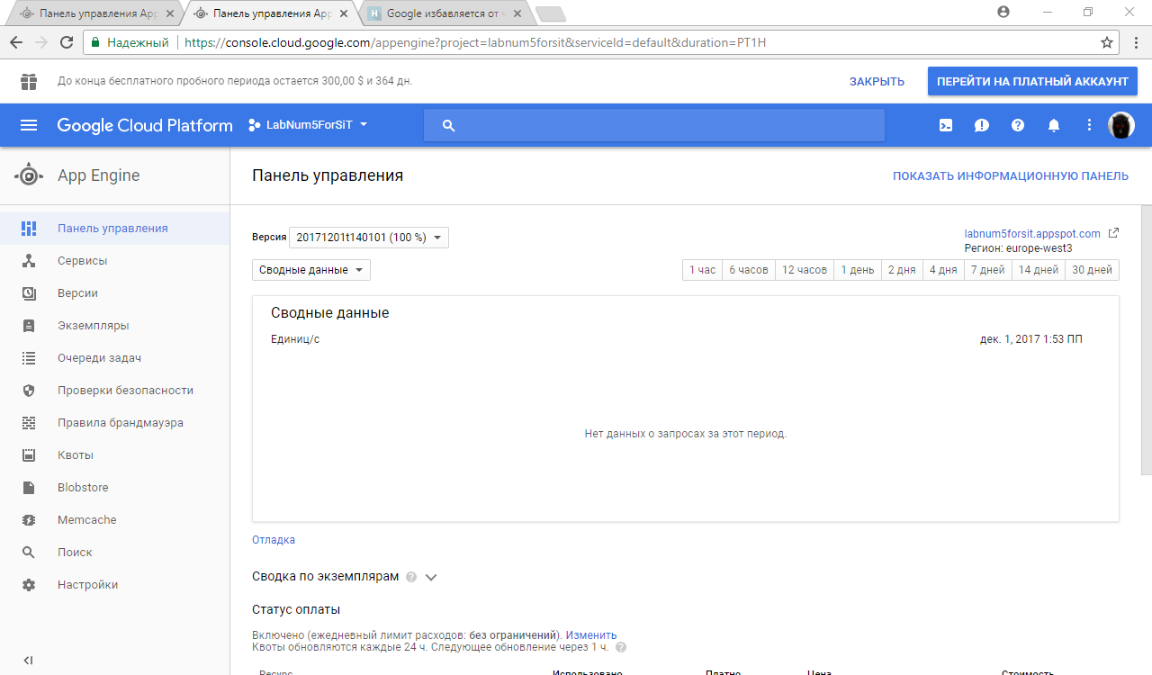Select the 1 час time range
Image resolution: width=1152 pixels, height=675 pixels.
[702, 270]
